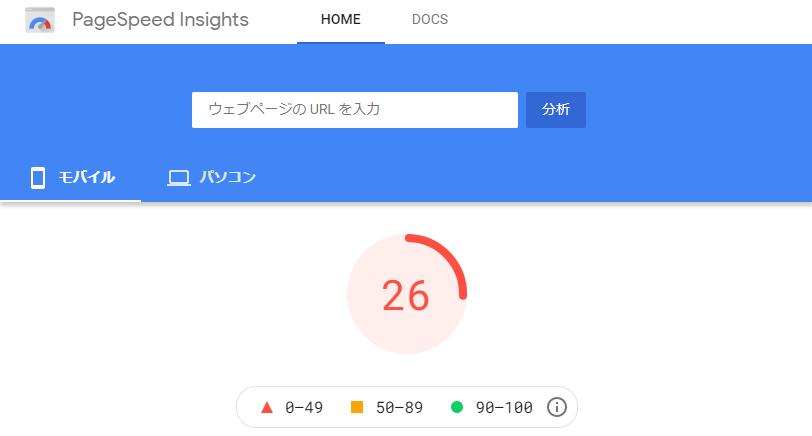Click the 50–89 range label
Viewport: 812px width, 436px height.
[399, 408]
